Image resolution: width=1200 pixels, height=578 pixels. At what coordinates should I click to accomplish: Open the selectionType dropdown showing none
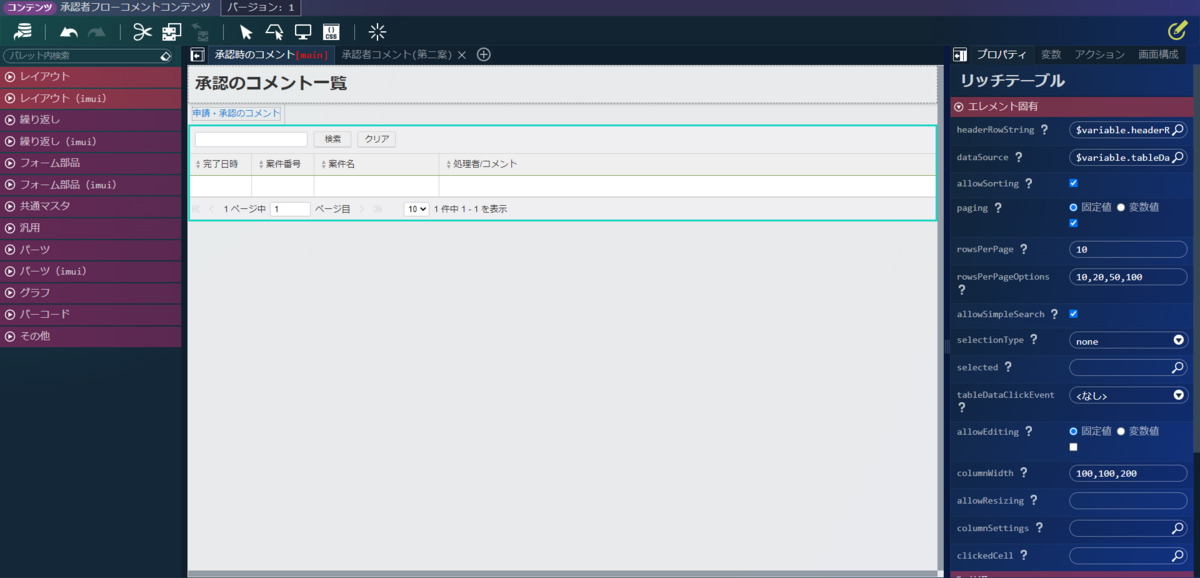tap(1128, 341)
